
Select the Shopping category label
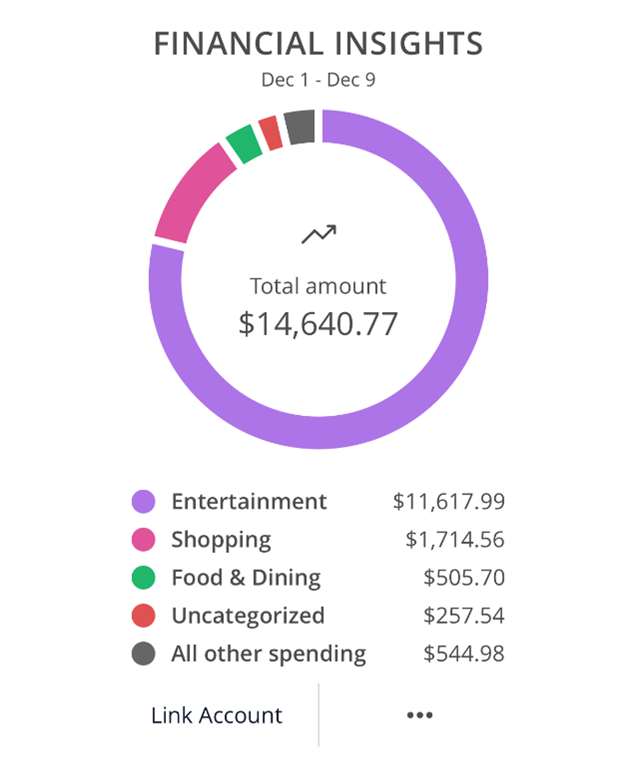tap(221, 540)
